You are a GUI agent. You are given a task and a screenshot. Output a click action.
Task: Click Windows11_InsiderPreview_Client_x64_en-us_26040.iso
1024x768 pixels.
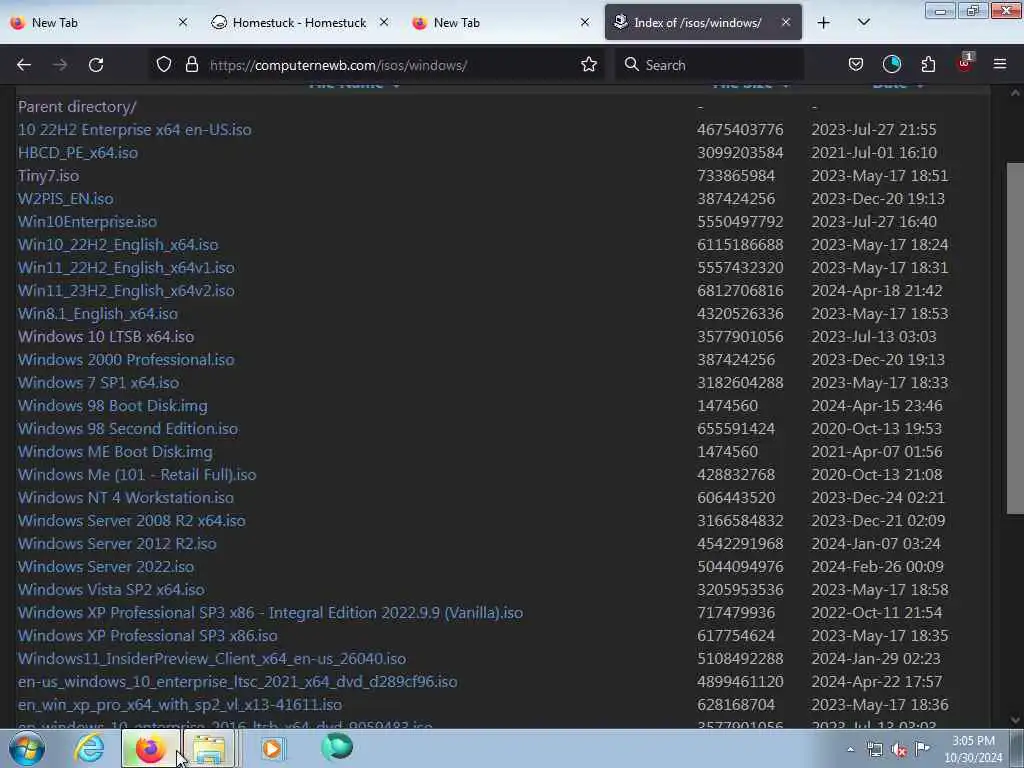212,658
